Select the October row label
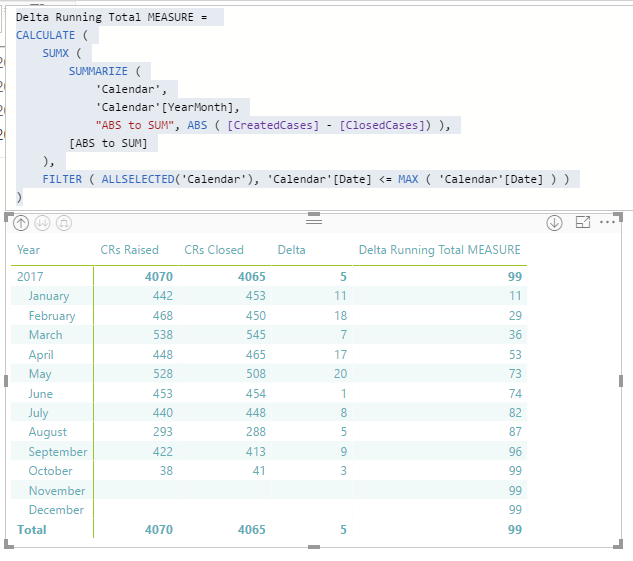The height and width of the screenshot is (561, 633). pyautogui.click(x=50, y=471)
